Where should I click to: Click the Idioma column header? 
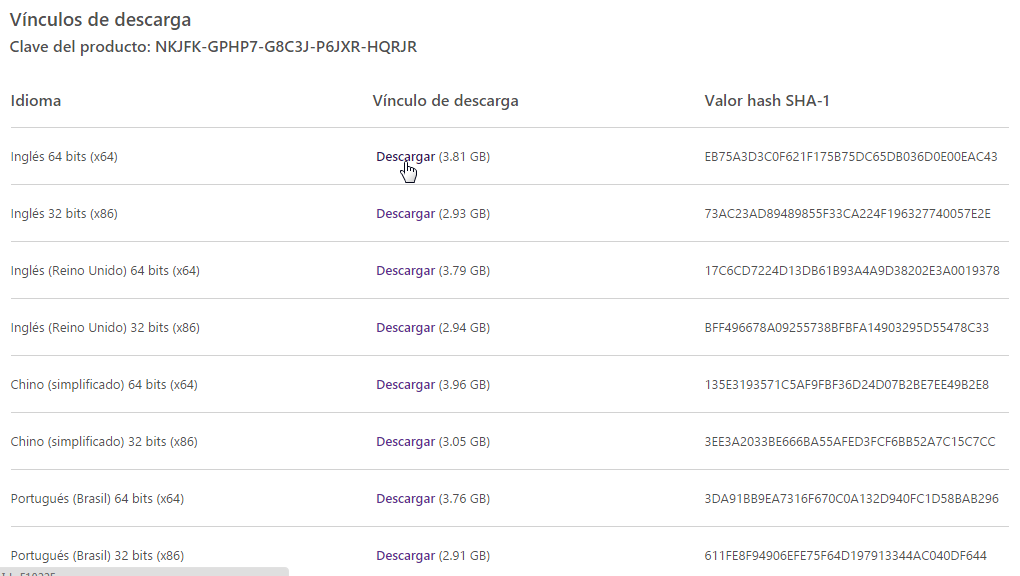click(36, 101)
